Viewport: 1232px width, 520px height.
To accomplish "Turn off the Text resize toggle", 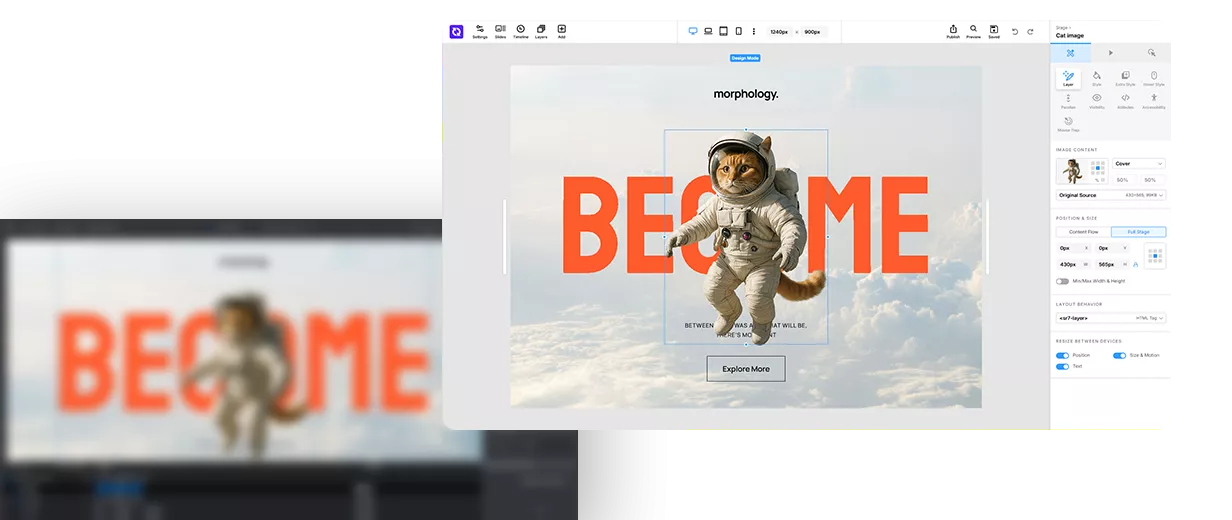I will (1062, 366).
